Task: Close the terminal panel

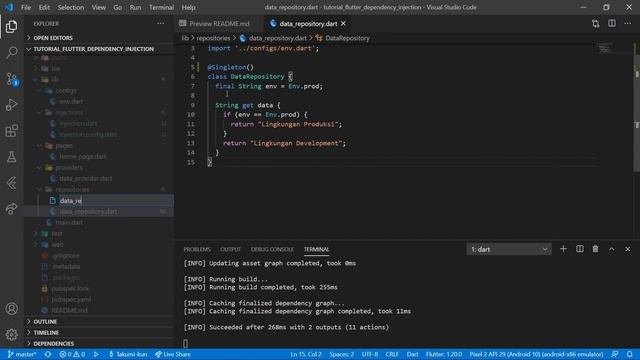Action: coord(628,249)
